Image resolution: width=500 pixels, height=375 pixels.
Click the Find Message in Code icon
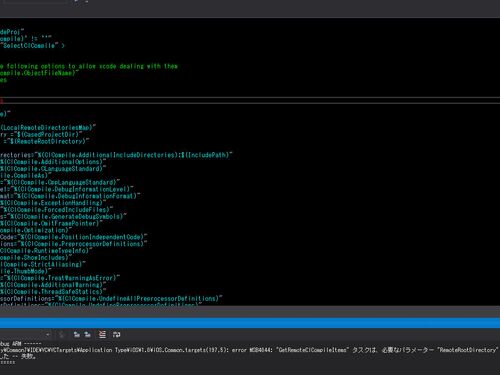point(61,334)
